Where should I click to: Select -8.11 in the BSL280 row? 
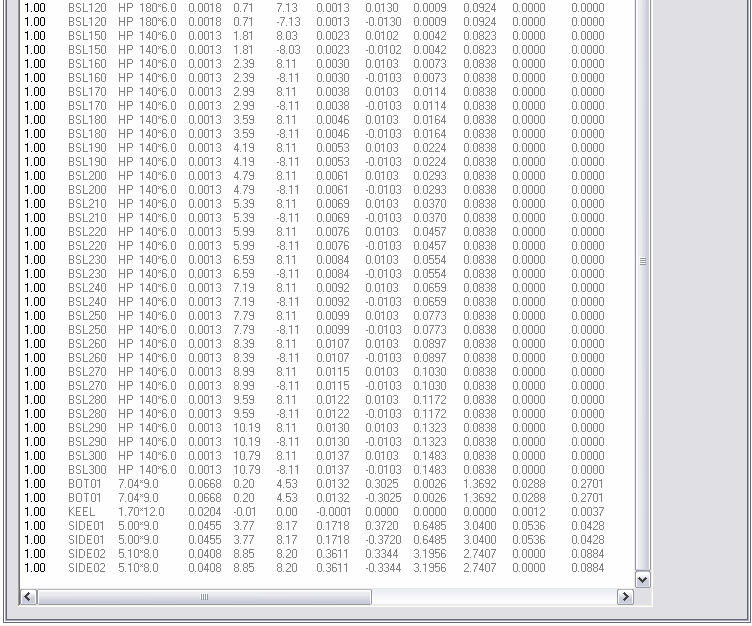coord(288,414)
